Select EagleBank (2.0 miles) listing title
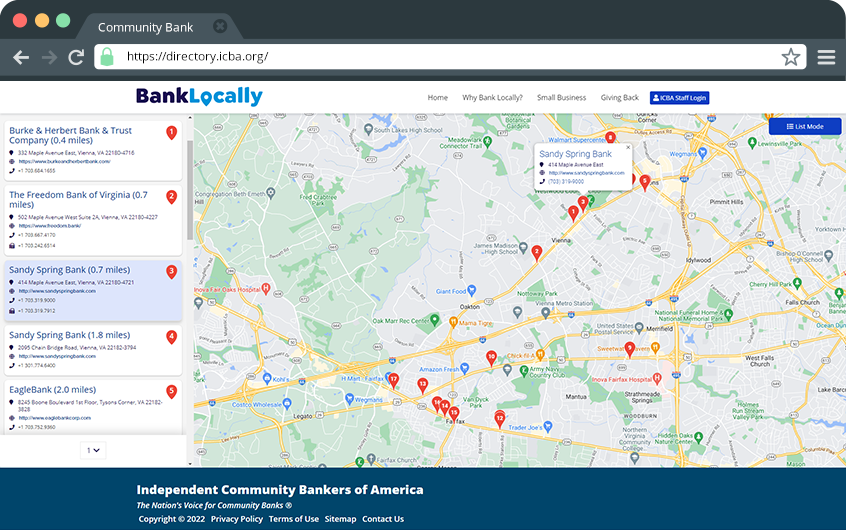 52,390
